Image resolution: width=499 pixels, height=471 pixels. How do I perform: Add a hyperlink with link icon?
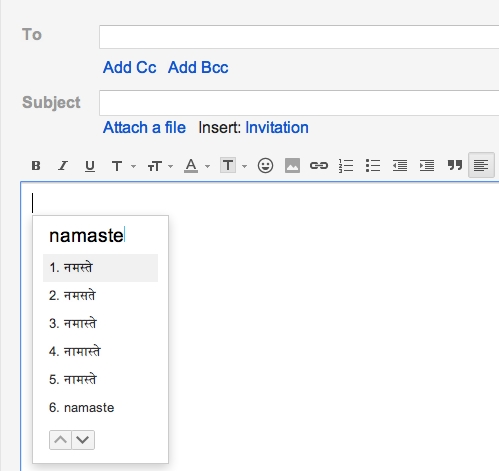[x=319, y=165]
